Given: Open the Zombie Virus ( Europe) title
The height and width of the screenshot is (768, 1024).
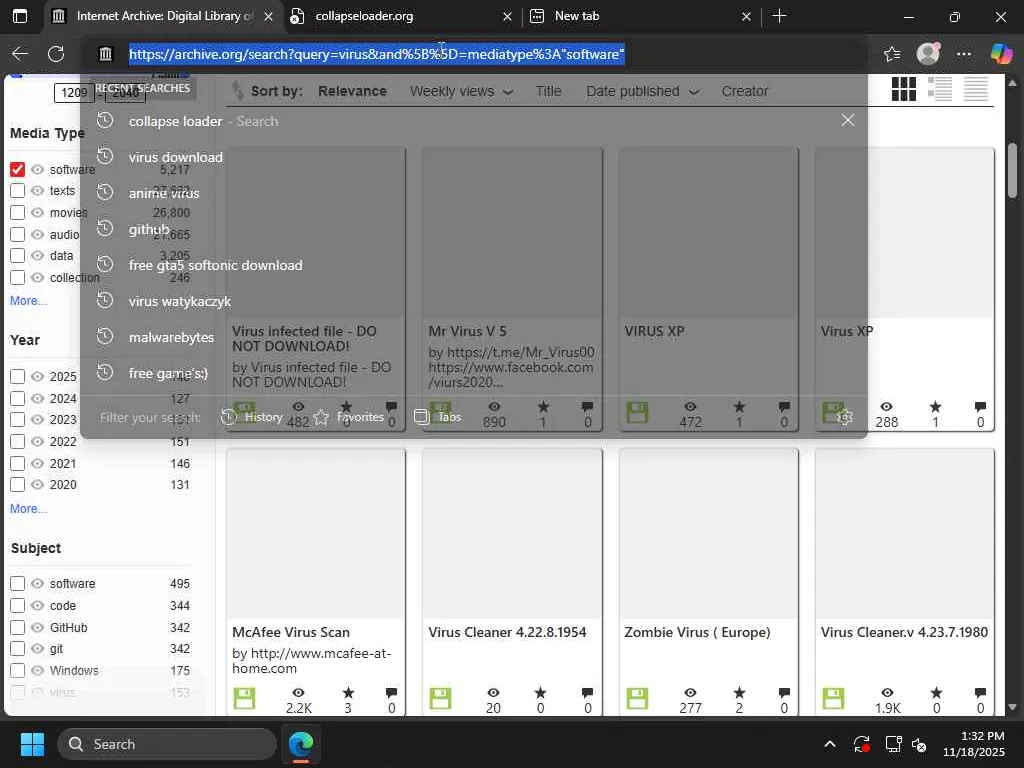Looking at the screenshot, I should (x=697, y=632).
